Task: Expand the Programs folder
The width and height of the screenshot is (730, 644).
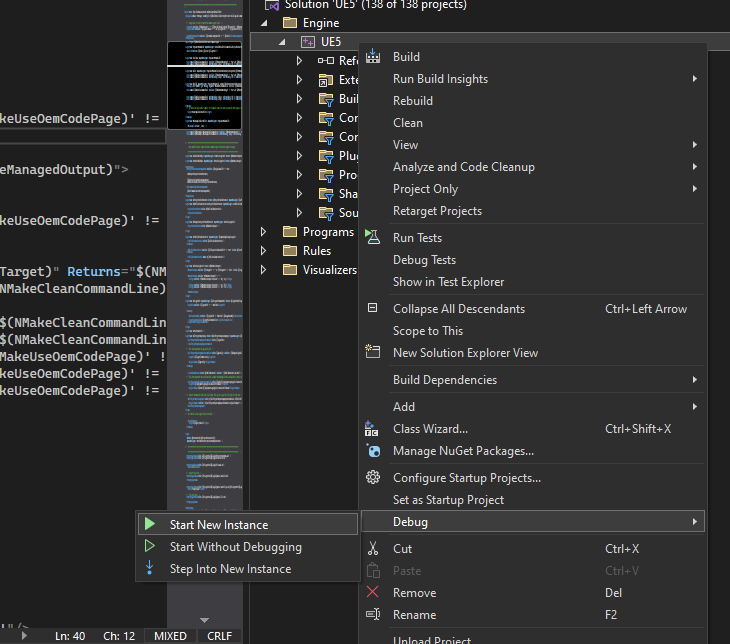Action: point(264,231)
